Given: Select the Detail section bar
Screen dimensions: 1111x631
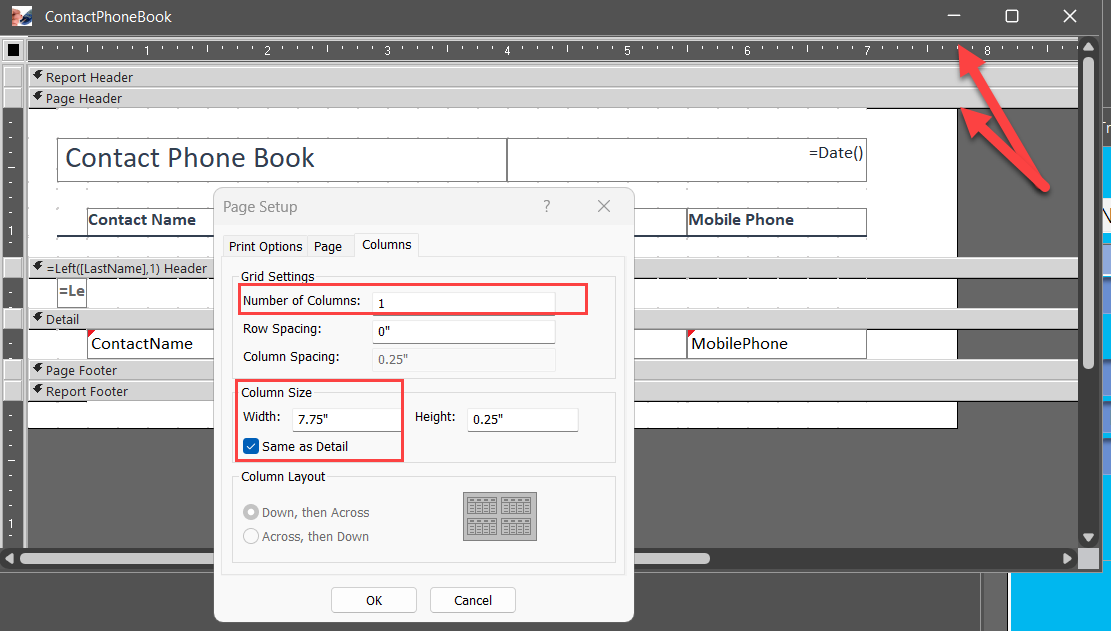Looking at the screenshot, I should [x=120, y=319].
